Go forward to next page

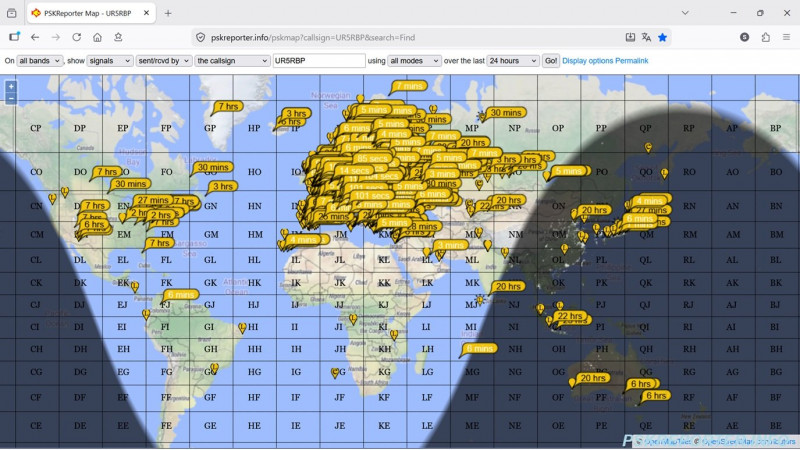tap(56, 37)
